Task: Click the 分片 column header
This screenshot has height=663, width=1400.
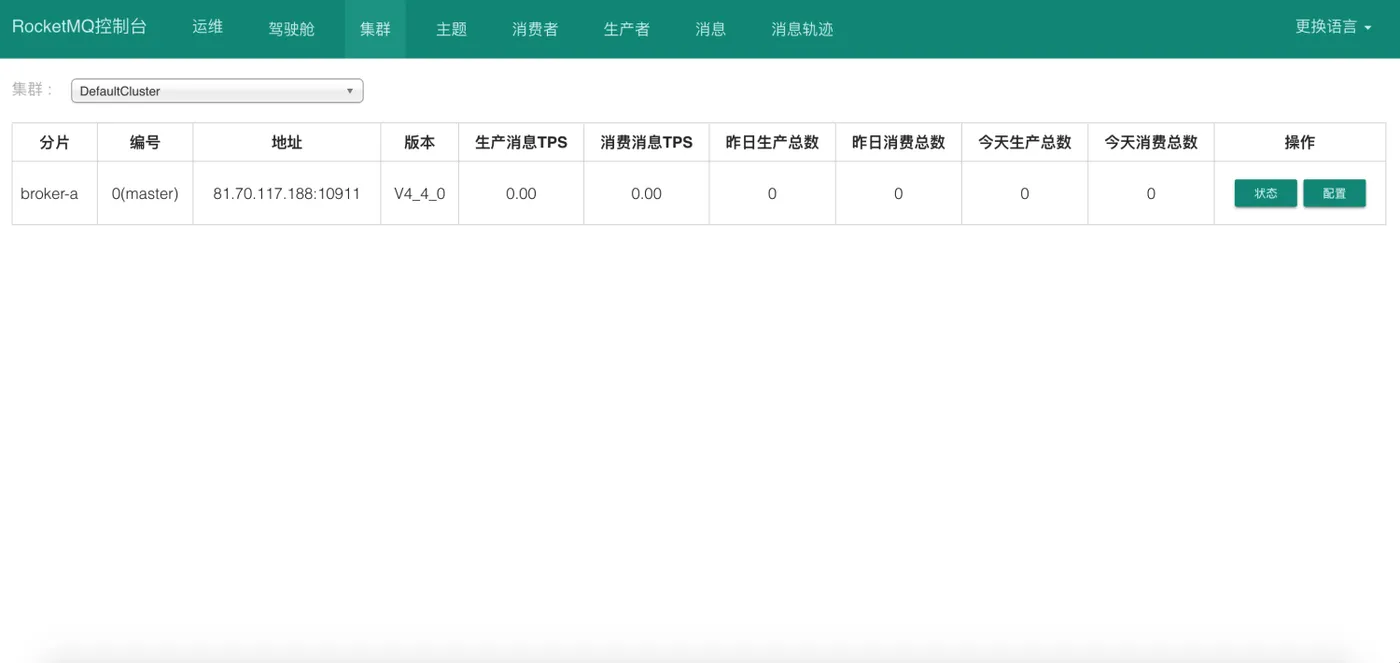Action: click(x=54, y=142)
